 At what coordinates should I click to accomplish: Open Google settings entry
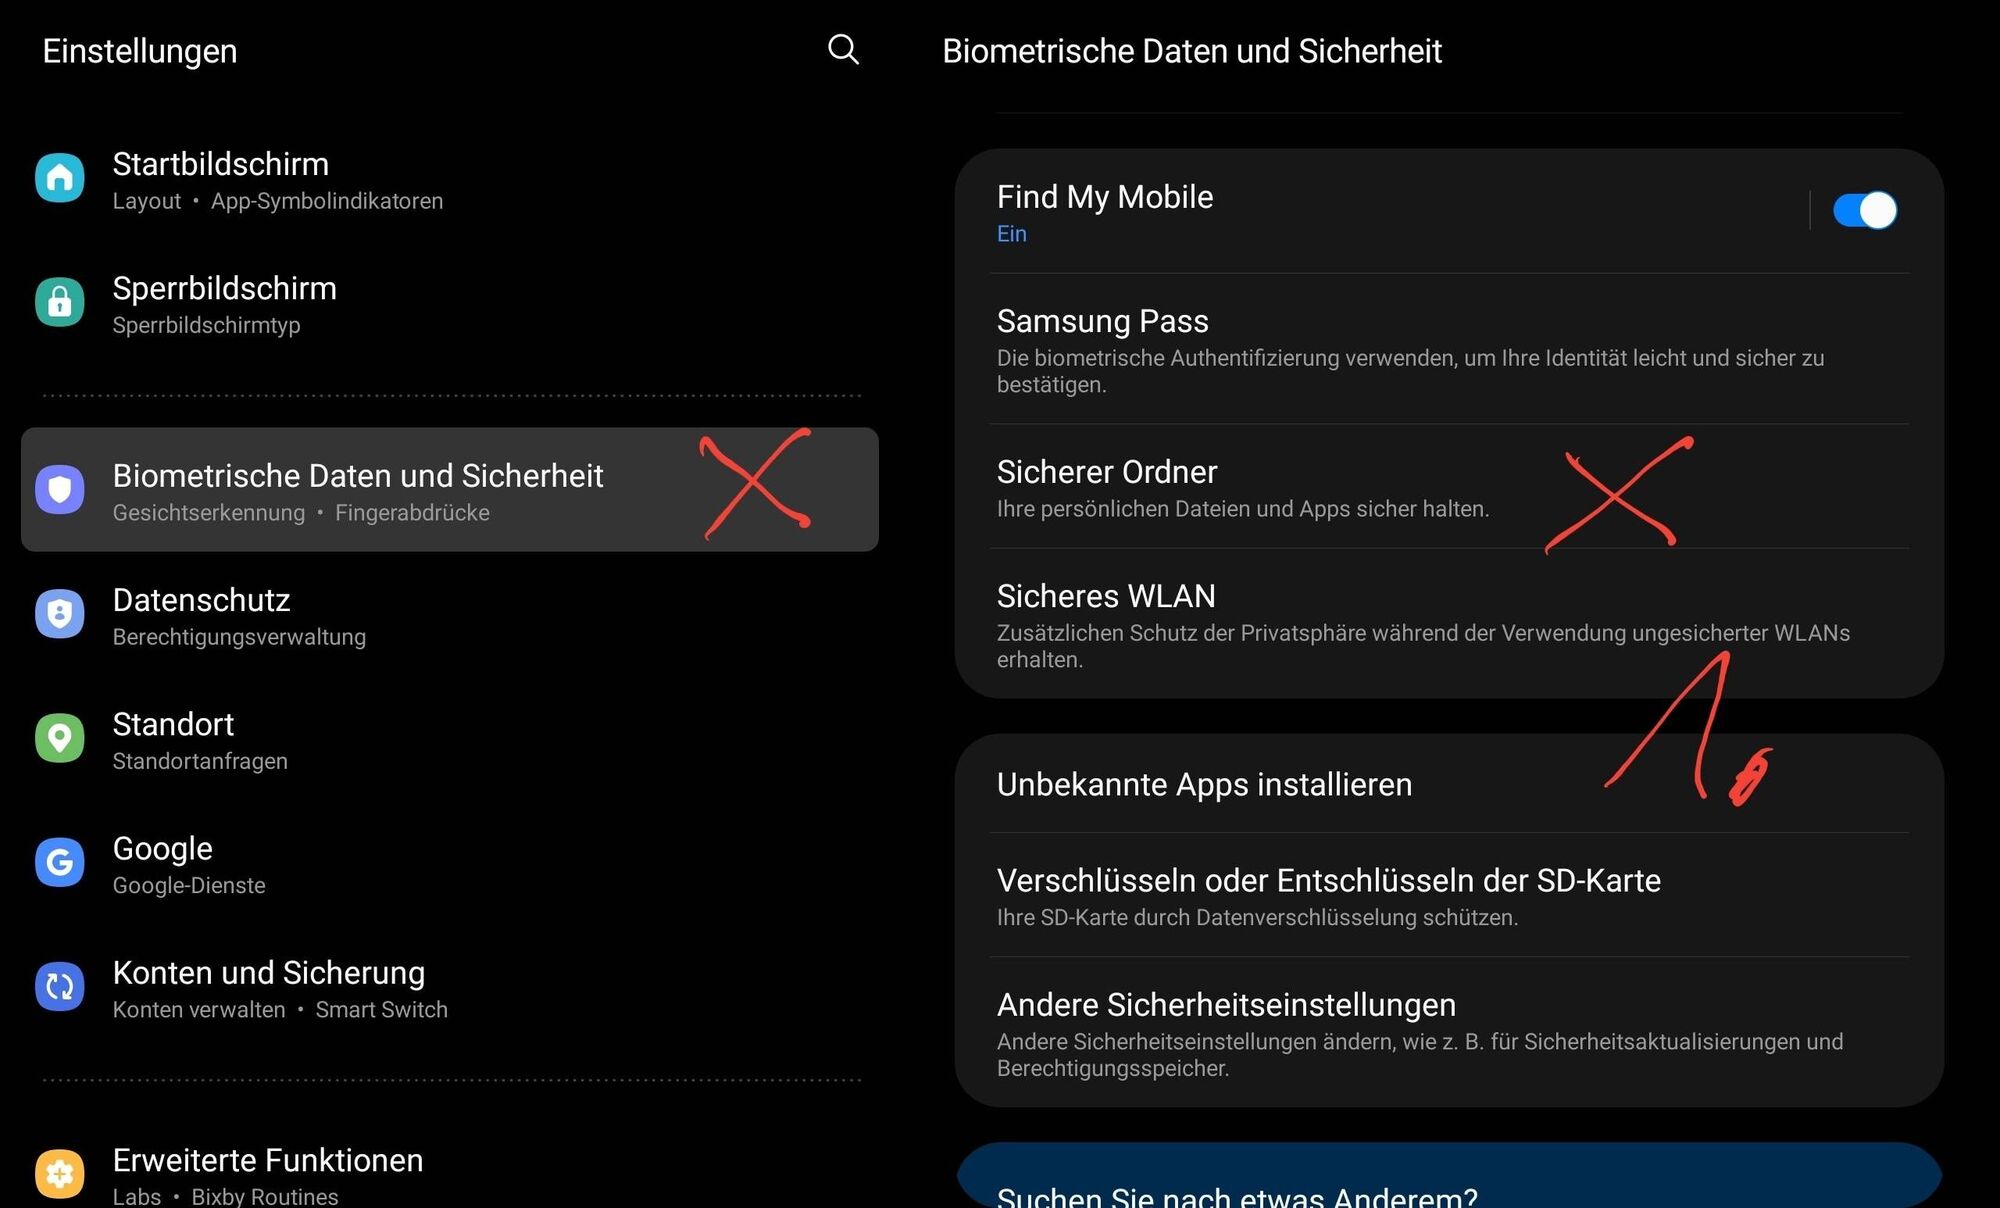(x=450, y=862)
